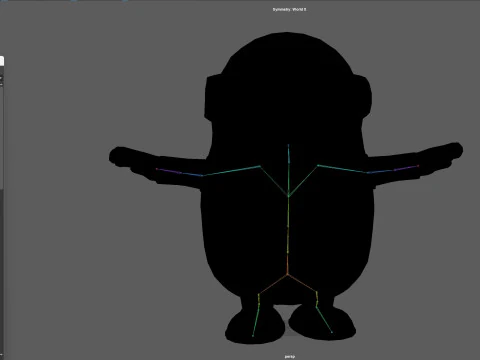Select the chest joint where both clavicle bones meet

point(289,196)
